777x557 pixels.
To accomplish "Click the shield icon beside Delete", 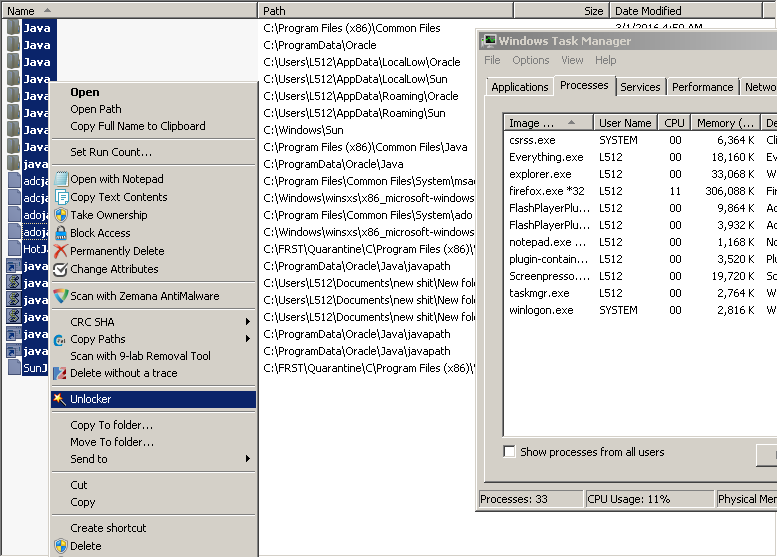I will click(x=61, y=546).
